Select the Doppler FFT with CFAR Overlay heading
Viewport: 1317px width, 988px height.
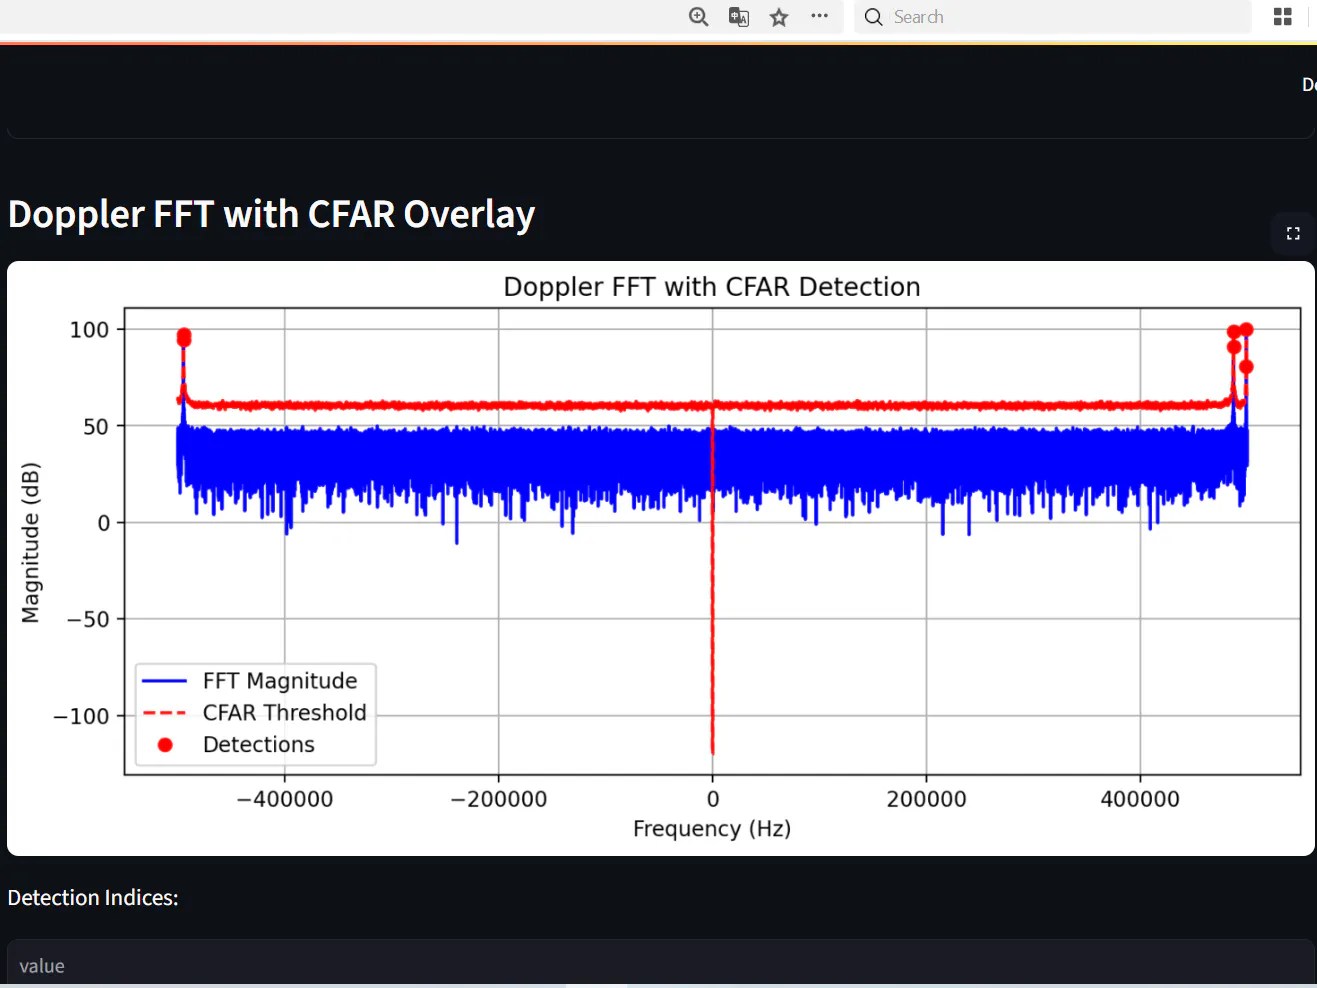coord(271,213)
